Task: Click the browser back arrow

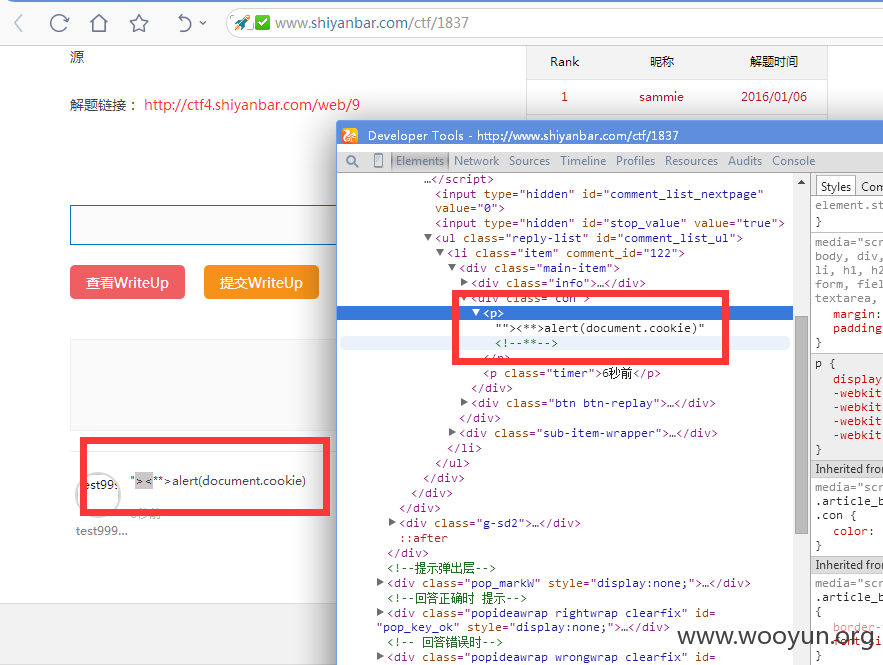Action: point(19,23)
